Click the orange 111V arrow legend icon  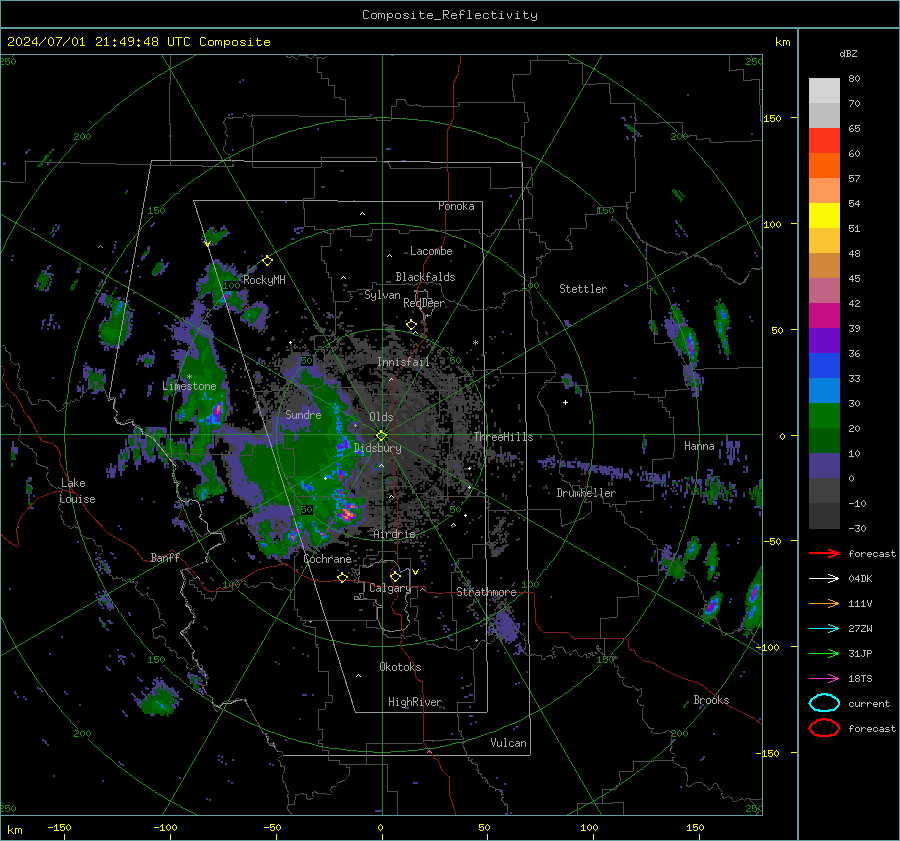tap(824, 603)
